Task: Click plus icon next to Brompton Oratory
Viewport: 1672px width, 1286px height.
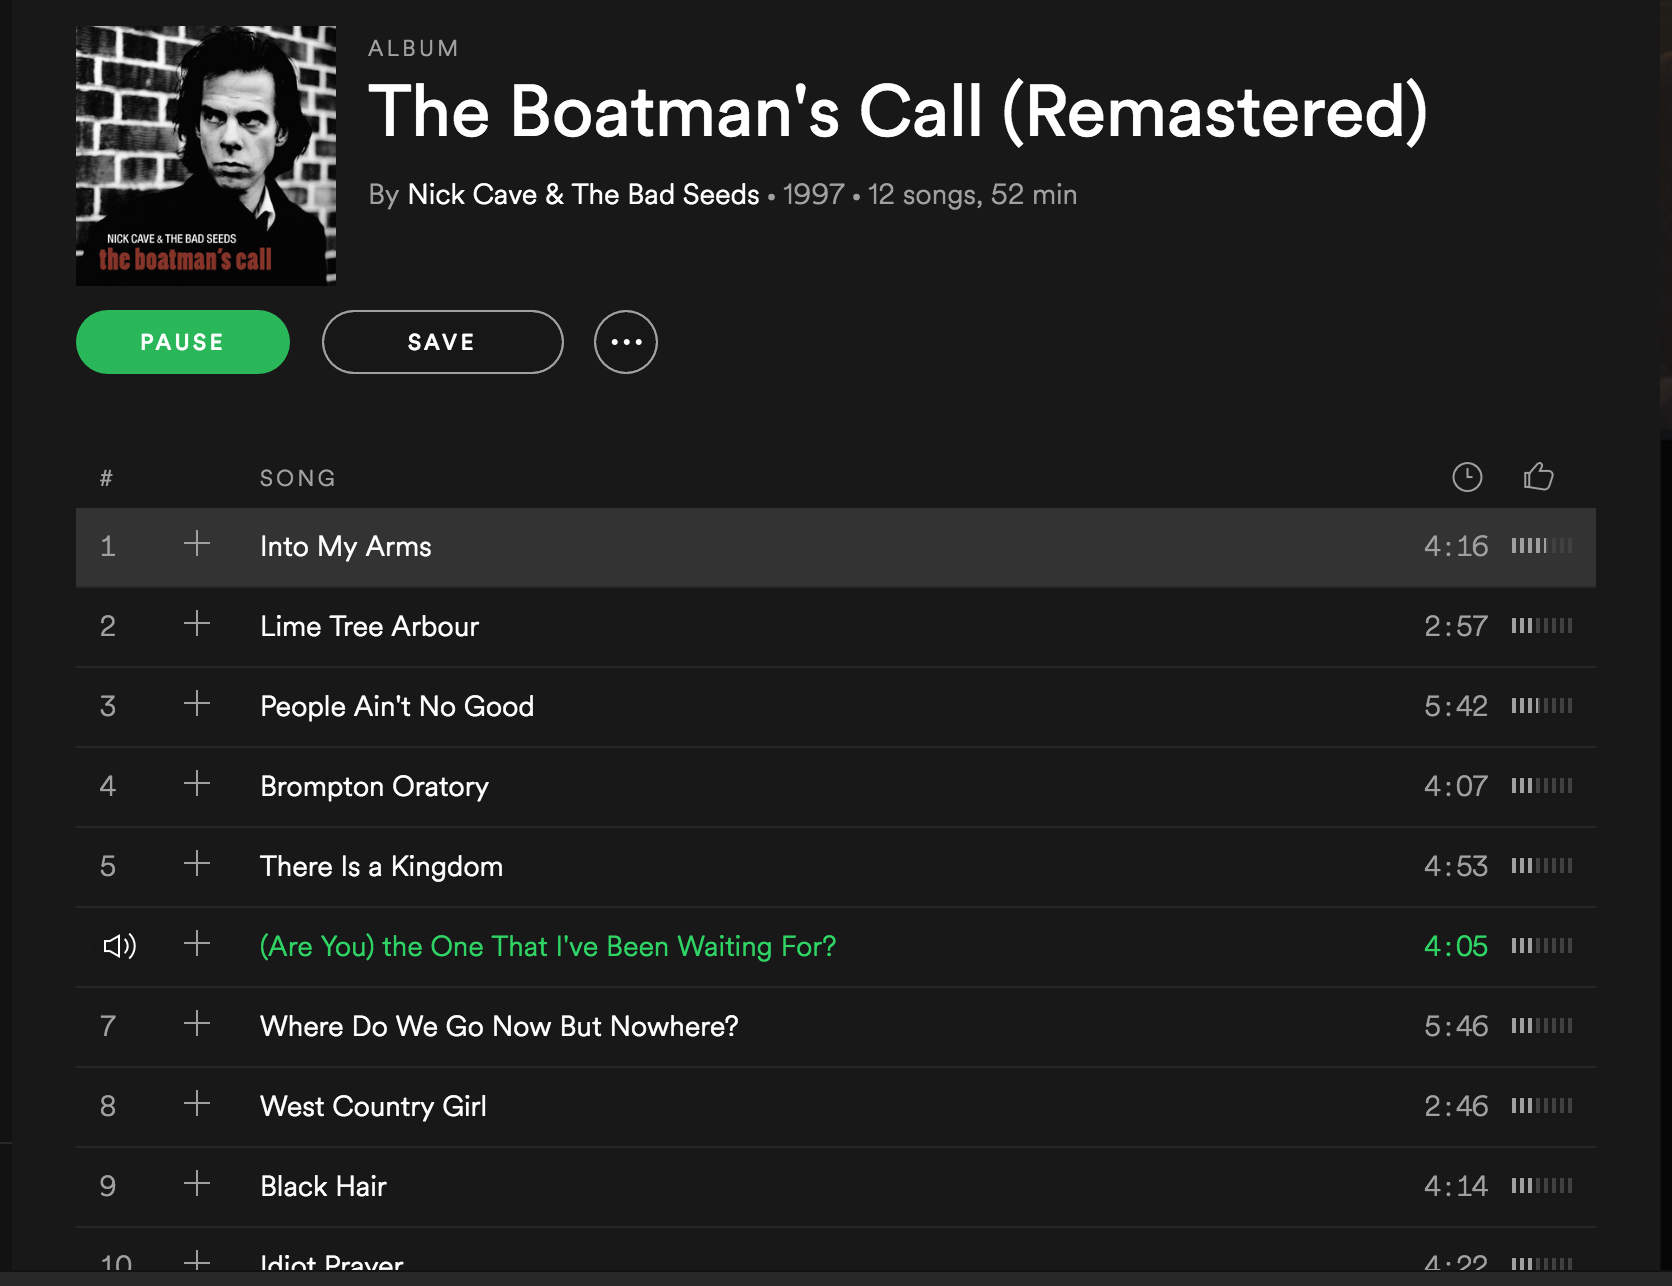Action: pos(197,784)
